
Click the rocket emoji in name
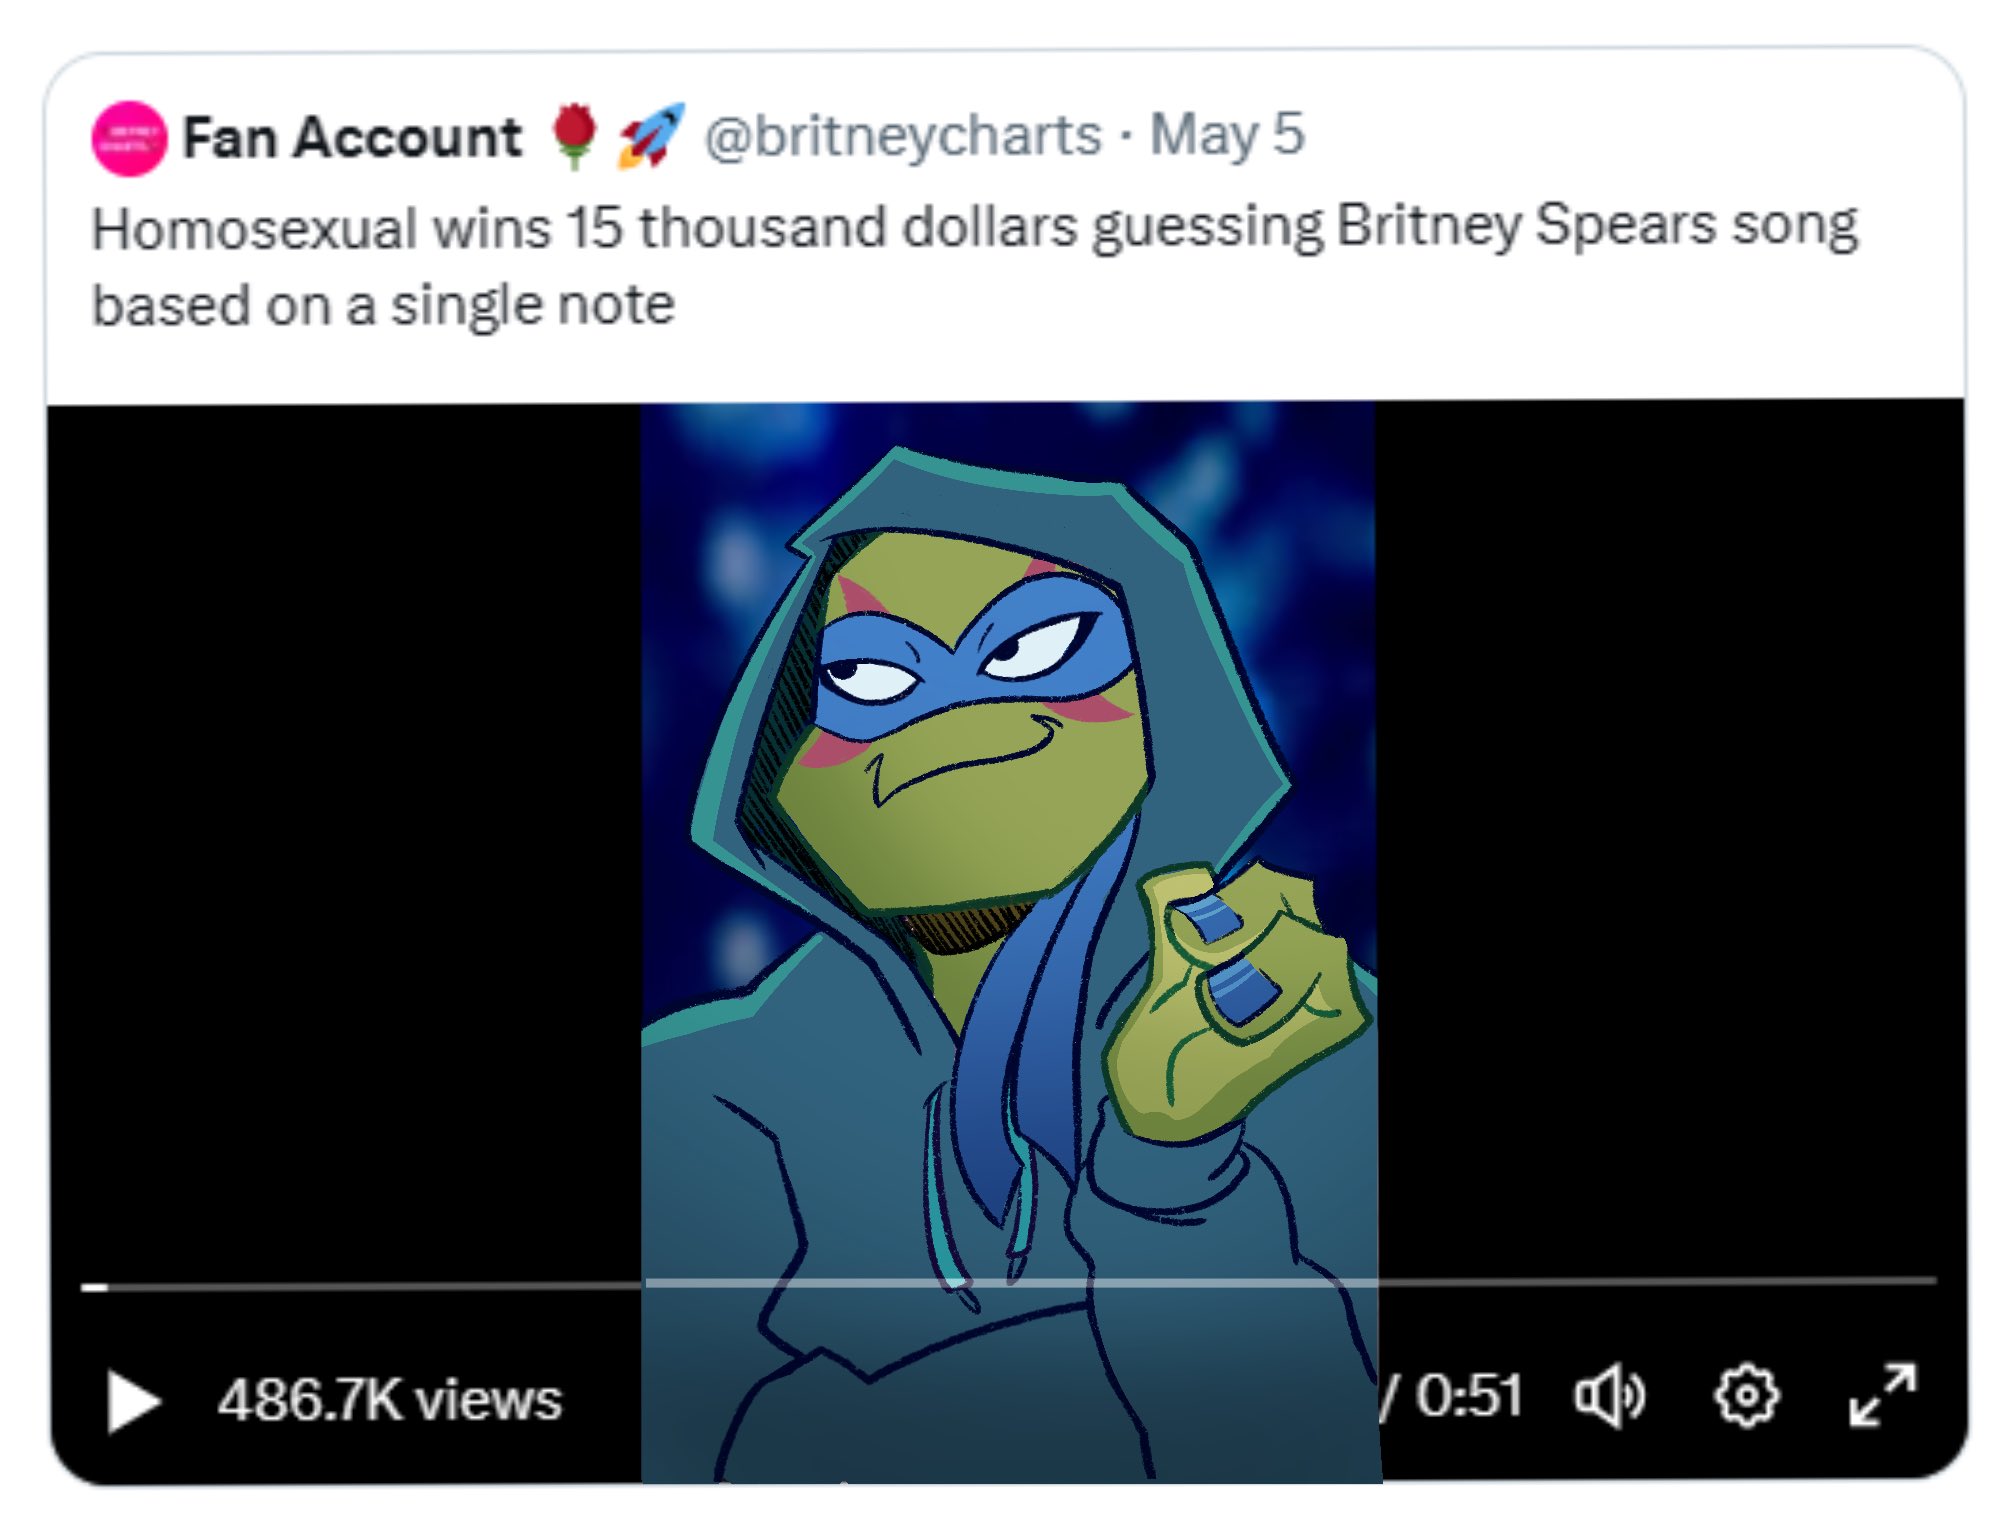point(650,135)
